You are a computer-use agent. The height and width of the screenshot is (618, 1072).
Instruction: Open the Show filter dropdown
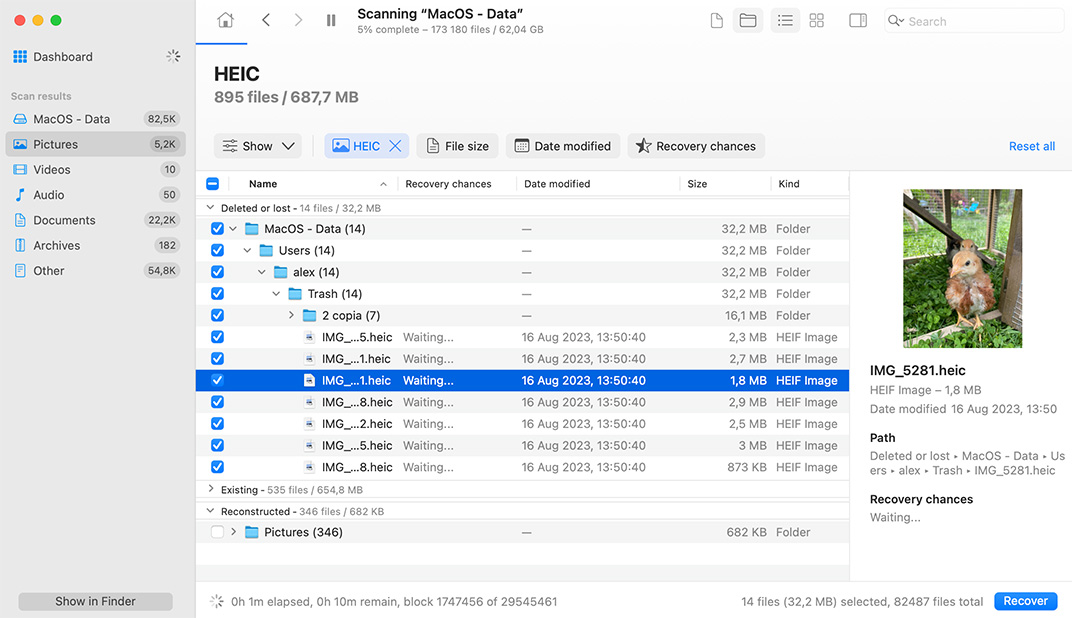tap(258, 145)
